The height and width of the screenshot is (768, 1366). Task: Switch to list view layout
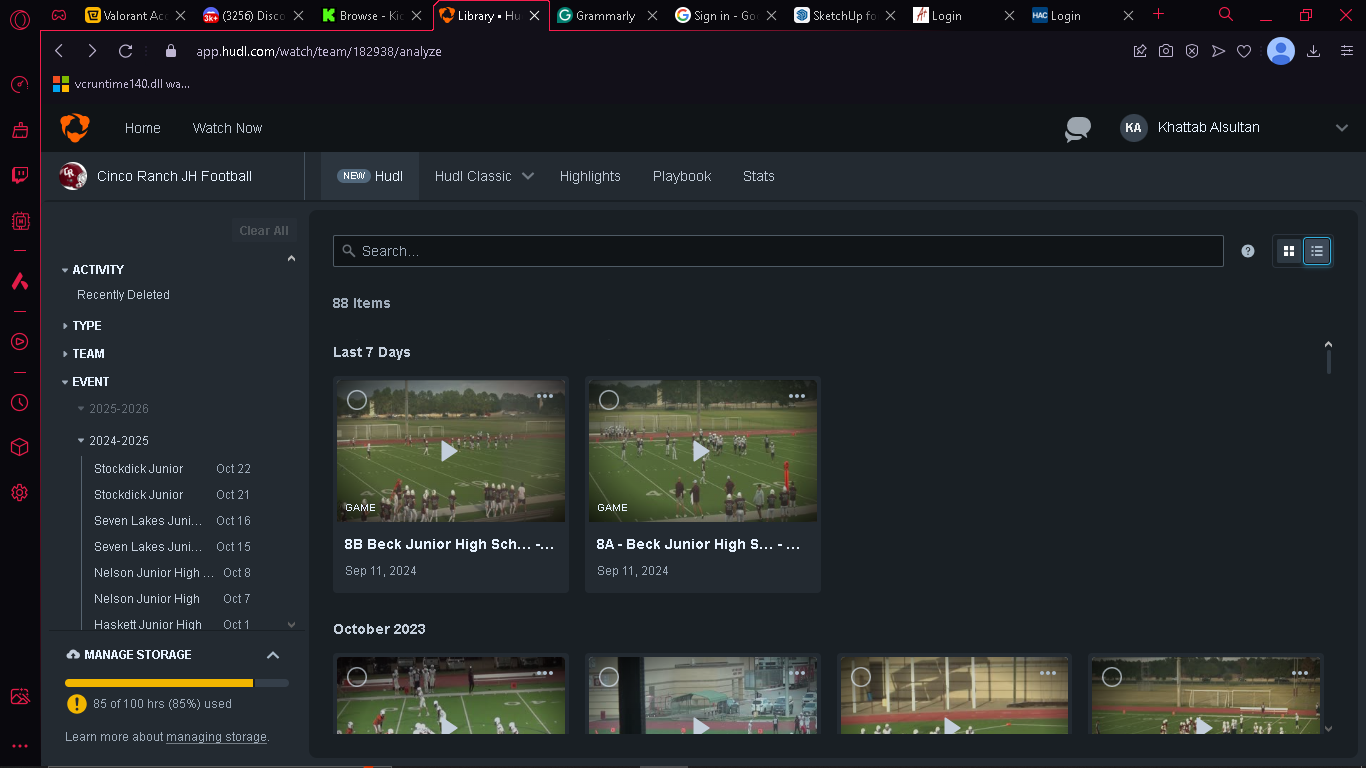click(x=1317, y=251)
